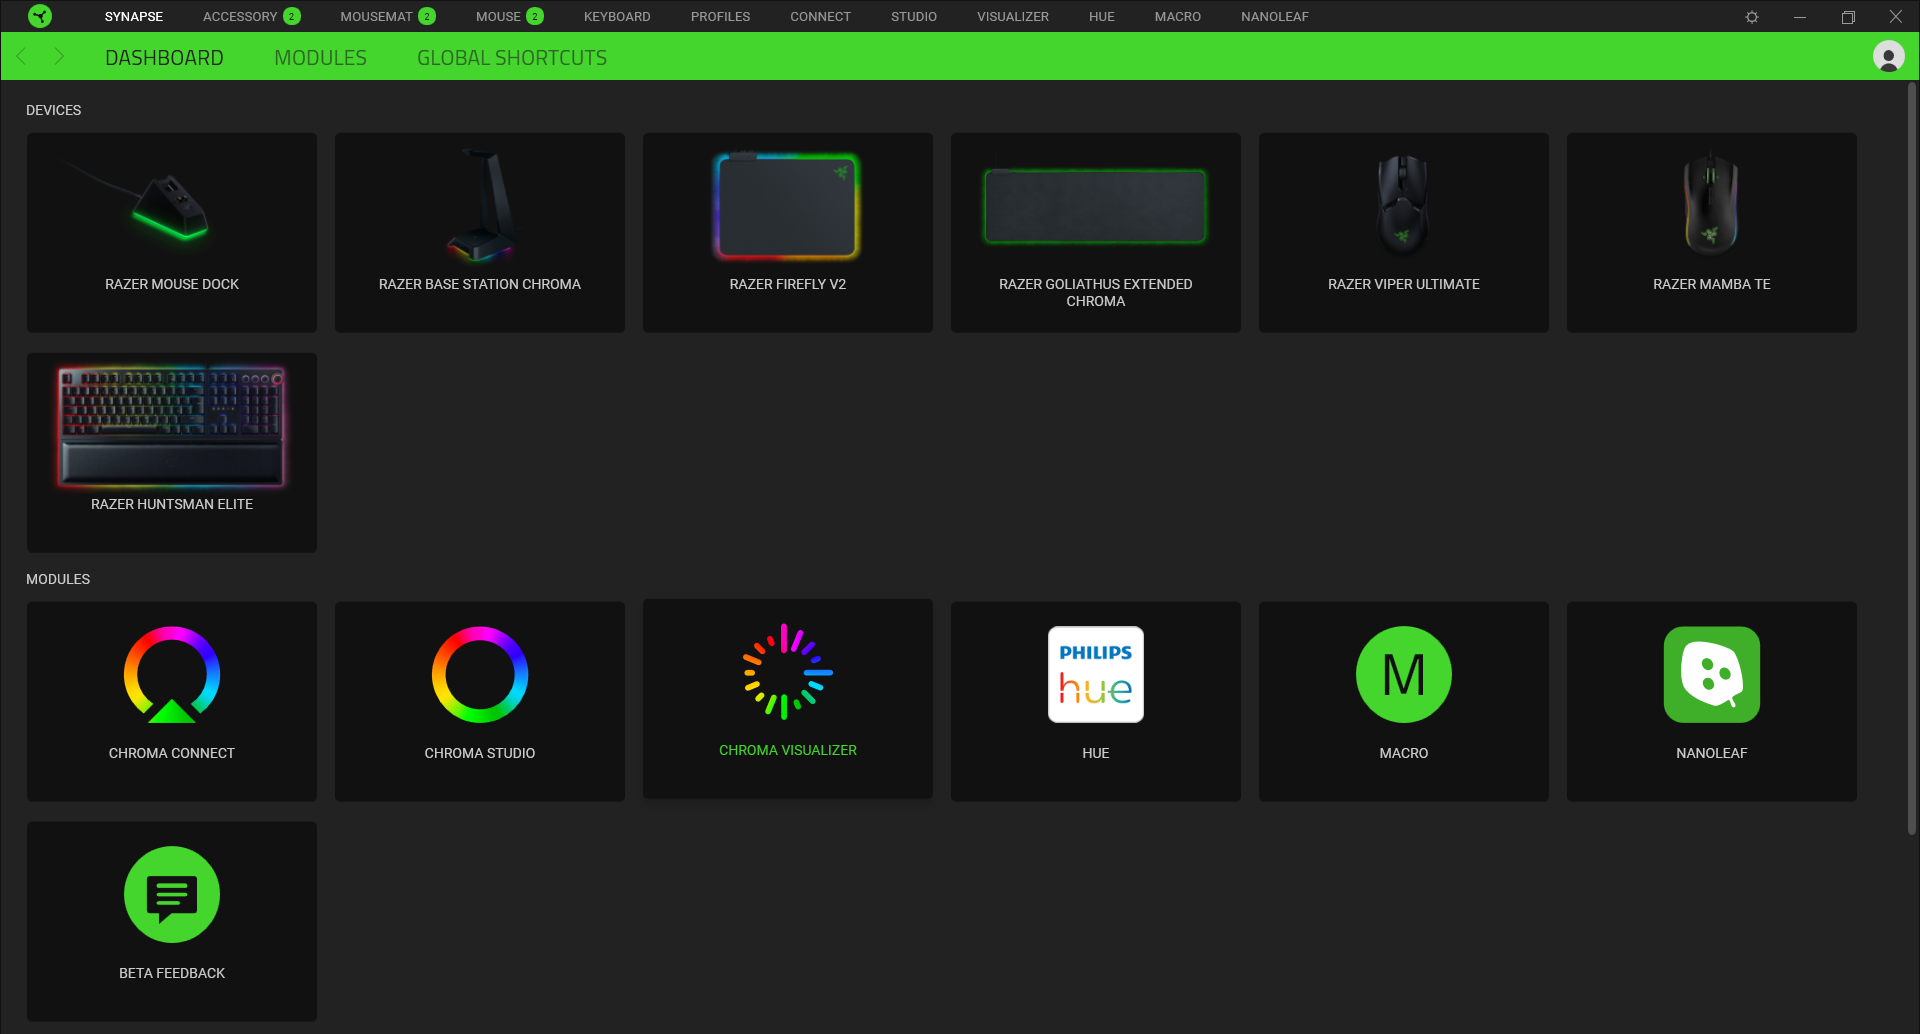Open the Nanoleaf top tab

1275,17
